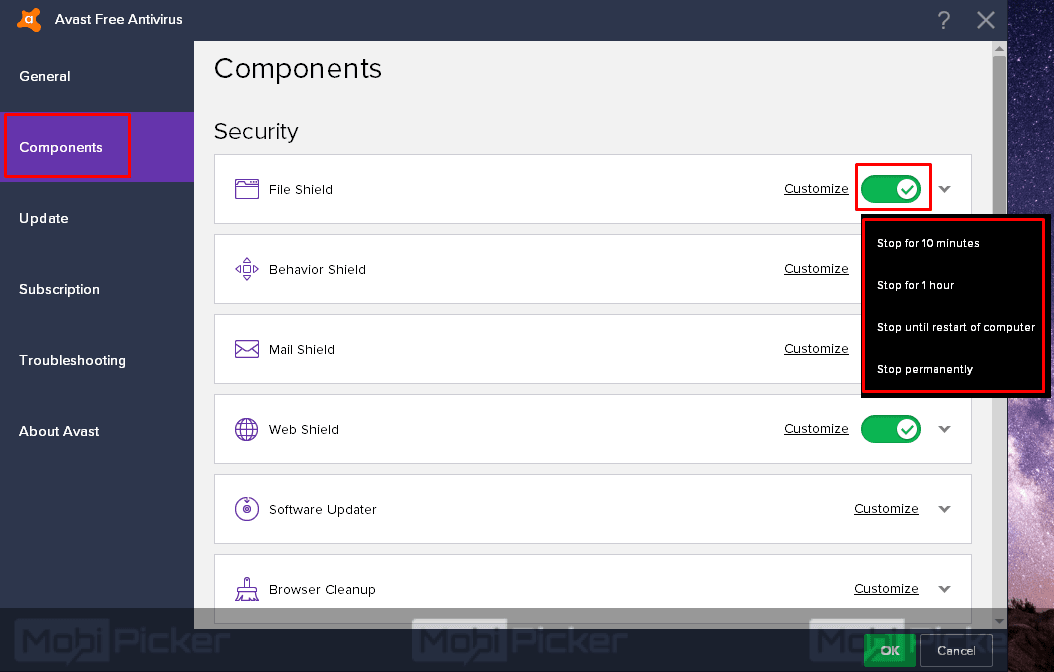1054x672 pixels.
Task: Click the Behavior Shield arrows icon
Action: 247,269
